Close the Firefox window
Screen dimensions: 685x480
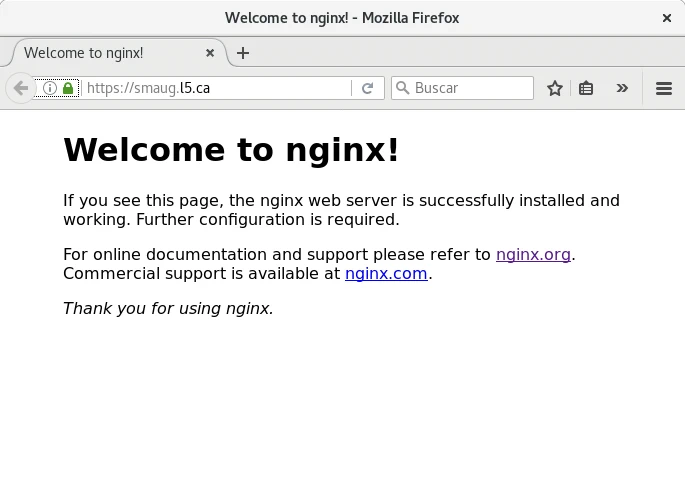coord(667,18)
